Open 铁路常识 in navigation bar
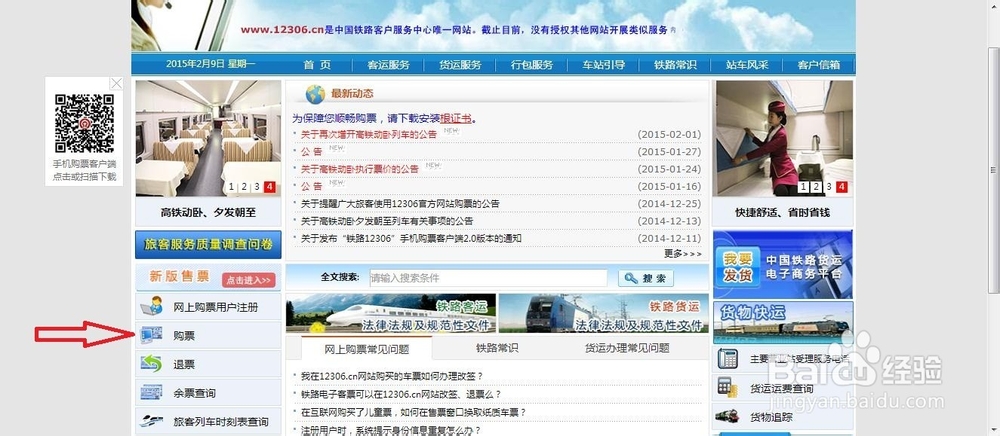This screenshot has height=436, width=1000. [675, 64]
